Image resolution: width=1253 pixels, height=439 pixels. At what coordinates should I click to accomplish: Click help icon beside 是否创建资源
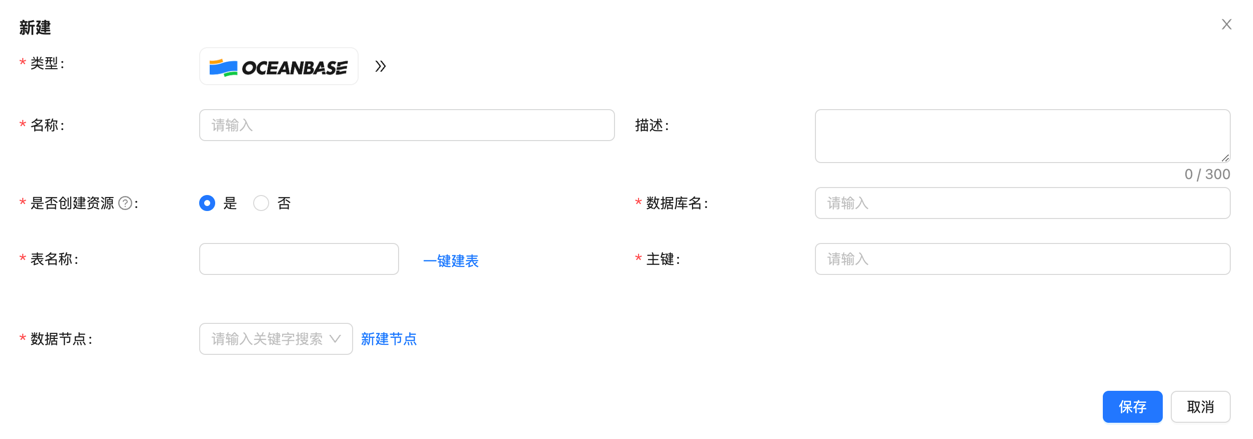coord(125,203)
